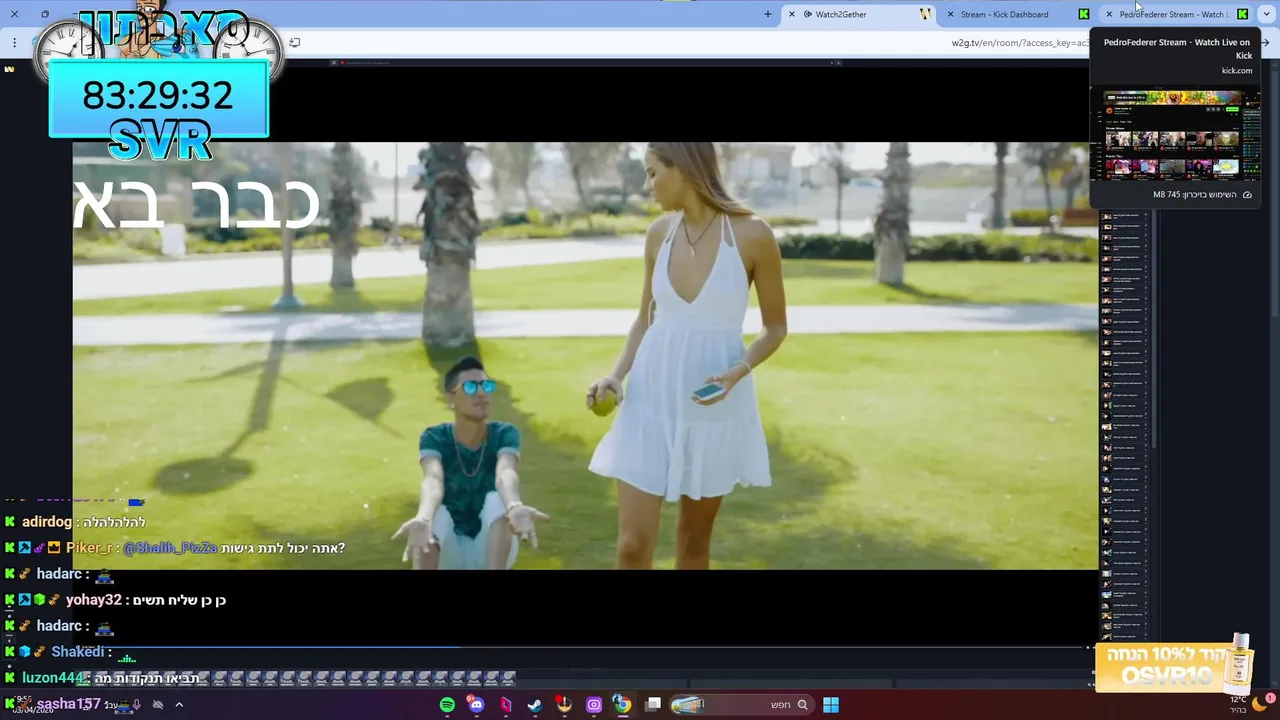Switch to the PedroFederer Stream tab
Screen dimensions: 1280x720
[1176, 14]
